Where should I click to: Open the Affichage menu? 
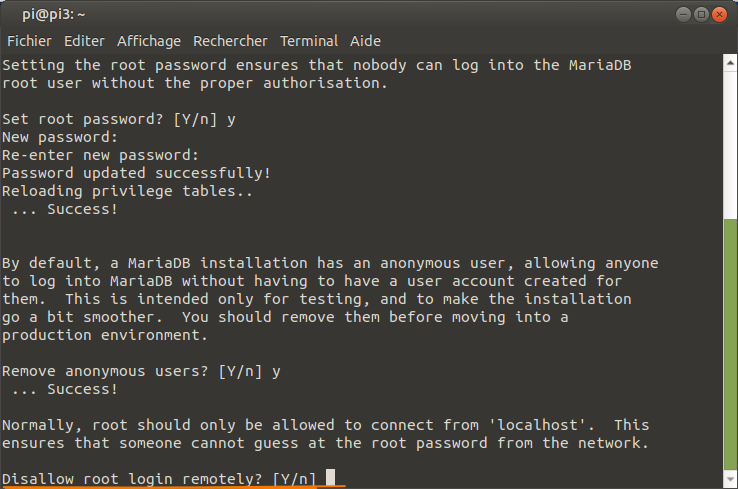149,41
